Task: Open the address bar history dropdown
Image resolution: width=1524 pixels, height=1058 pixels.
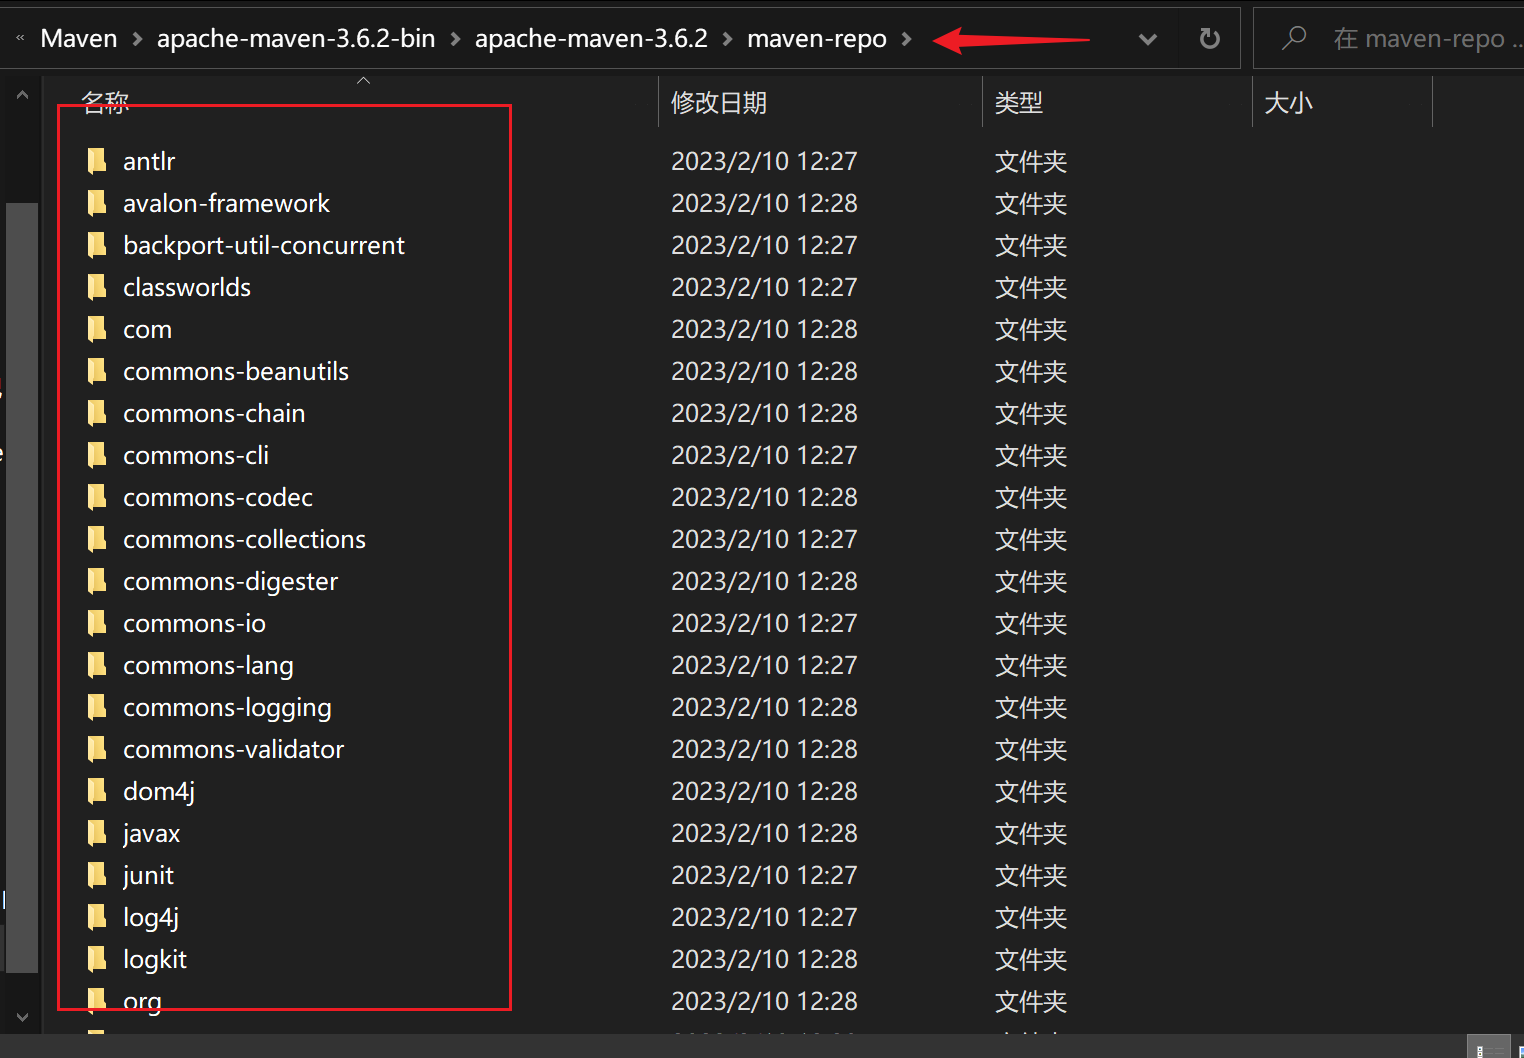Action: point(1148,39)
